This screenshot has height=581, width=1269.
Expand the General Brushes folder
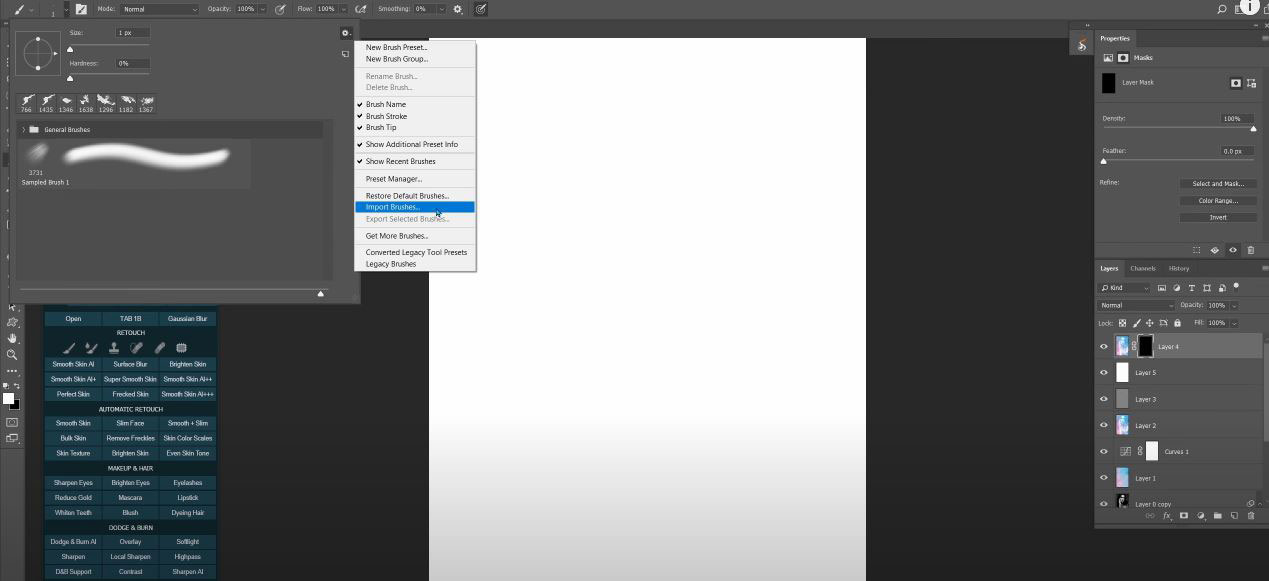click(x=23, y=130)
